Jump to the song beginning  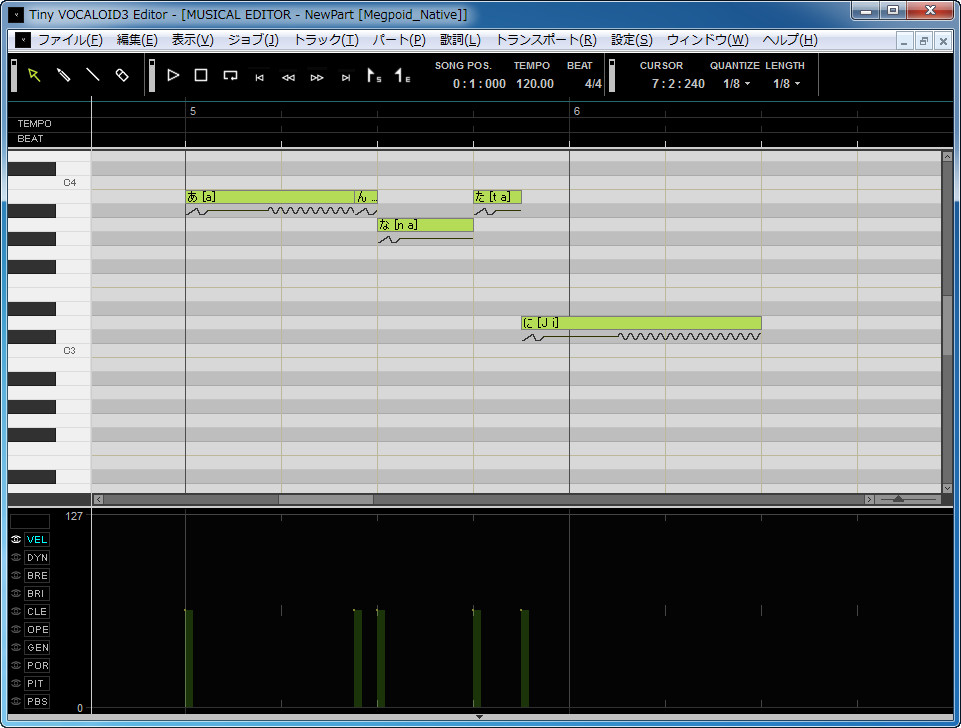pos(259,78)
